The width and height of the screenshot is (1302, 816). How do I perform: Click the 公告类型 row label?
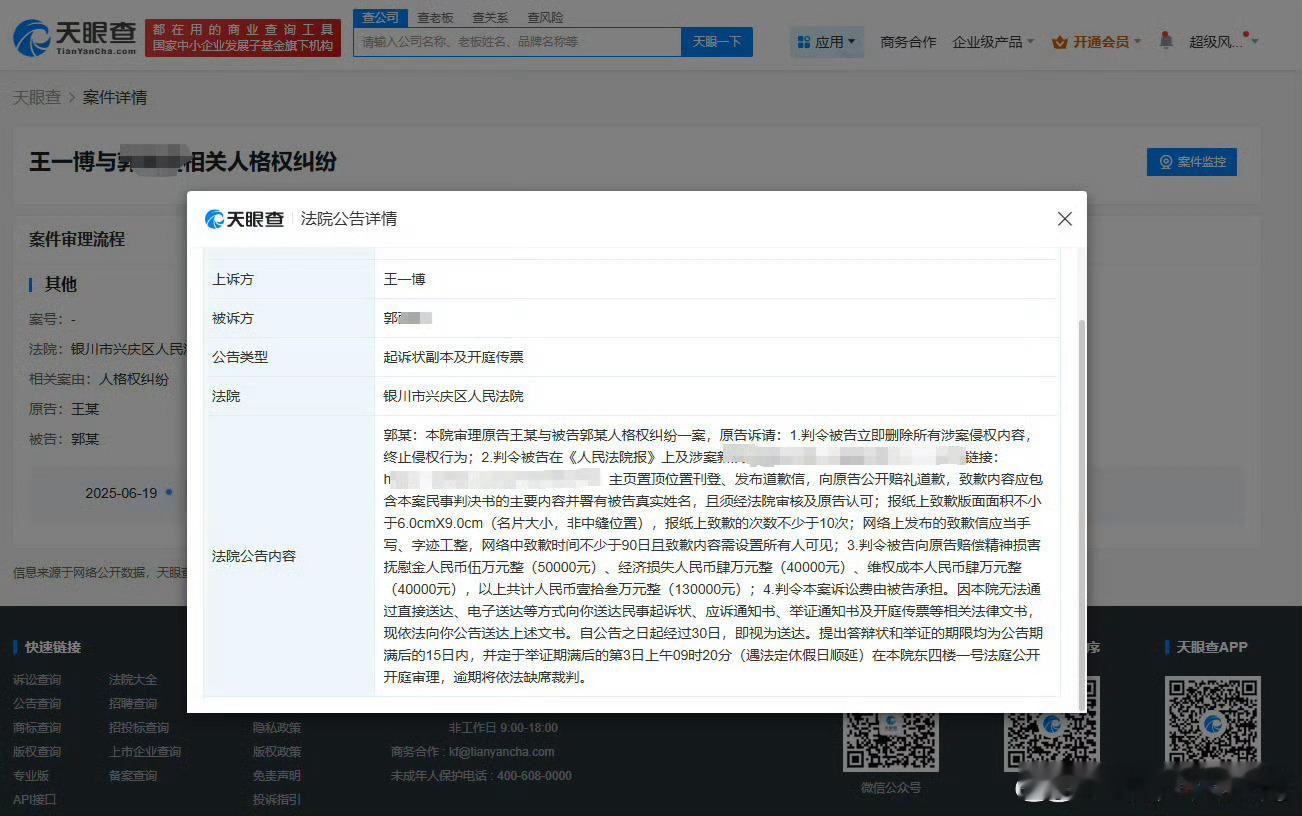[240, 357]
